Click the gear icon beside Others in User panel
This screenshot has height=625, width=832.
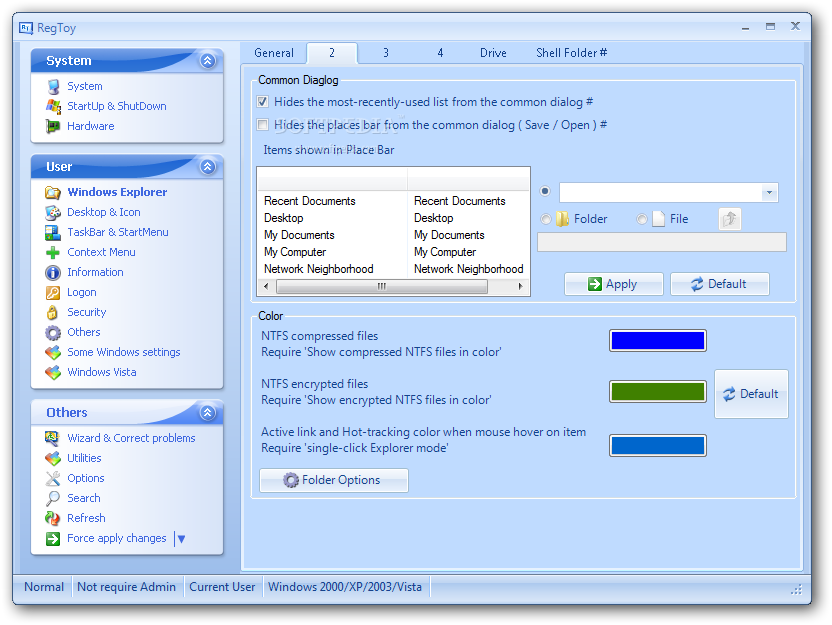point(53,333)
